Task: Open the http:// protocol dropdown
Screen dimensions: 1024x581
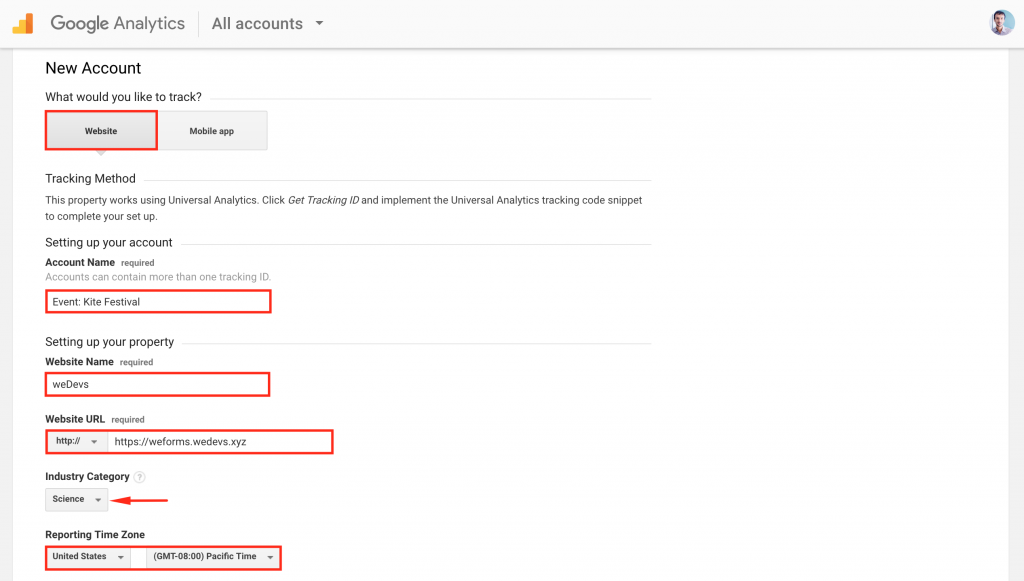Action: [x=76, y=441]
